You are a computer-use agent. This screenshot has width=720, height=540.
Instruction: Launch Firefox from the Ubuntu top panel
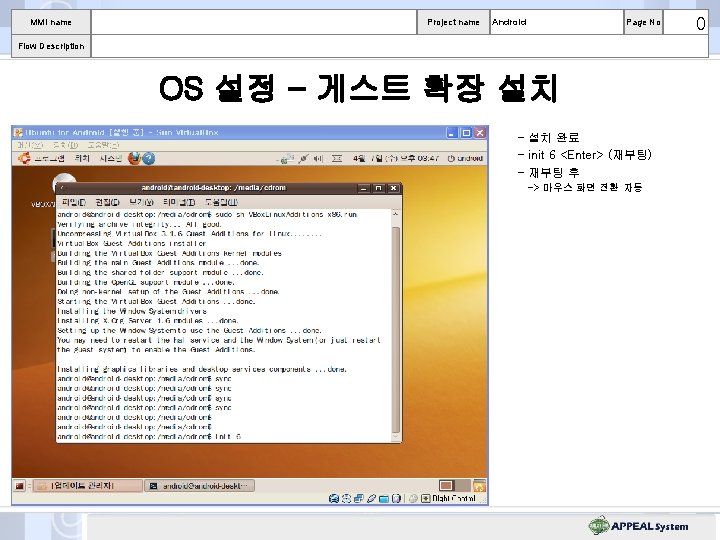[134, 158]
